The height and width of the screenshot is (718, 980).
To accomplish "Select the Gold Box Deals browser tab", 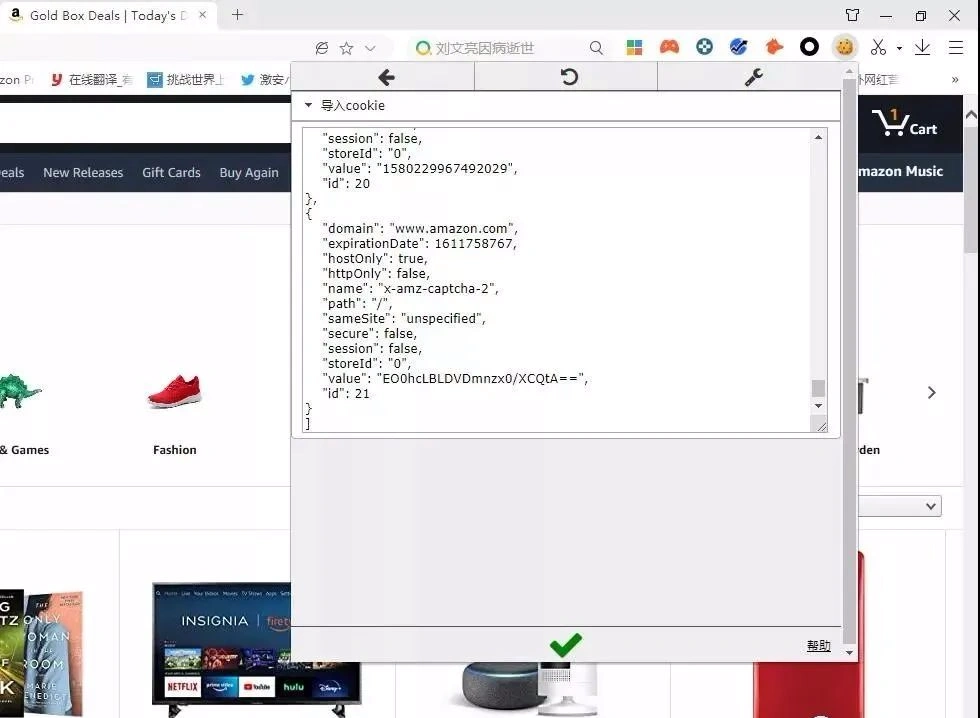I will tap(108, 16).
